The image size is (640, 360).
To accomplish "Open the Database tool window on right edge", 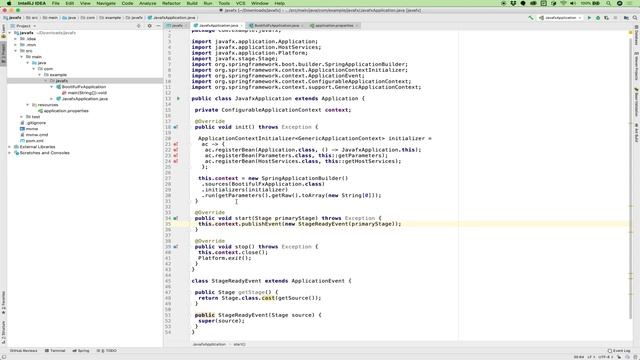I will (x=636, y=35).
